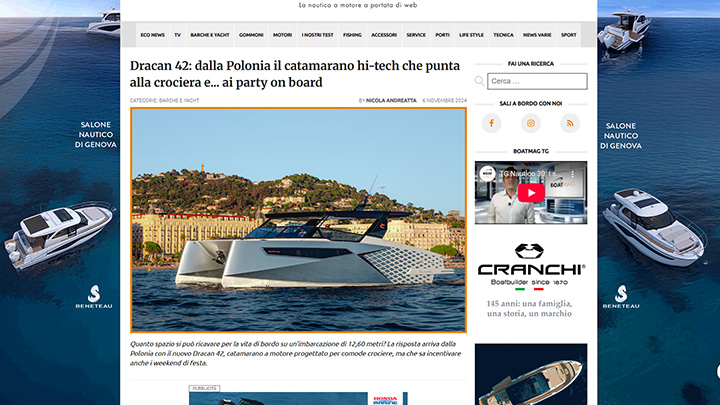Select the SPORT menu item
Image resolution: width=720 pixels, height=405 pixels.
(568, 35)
